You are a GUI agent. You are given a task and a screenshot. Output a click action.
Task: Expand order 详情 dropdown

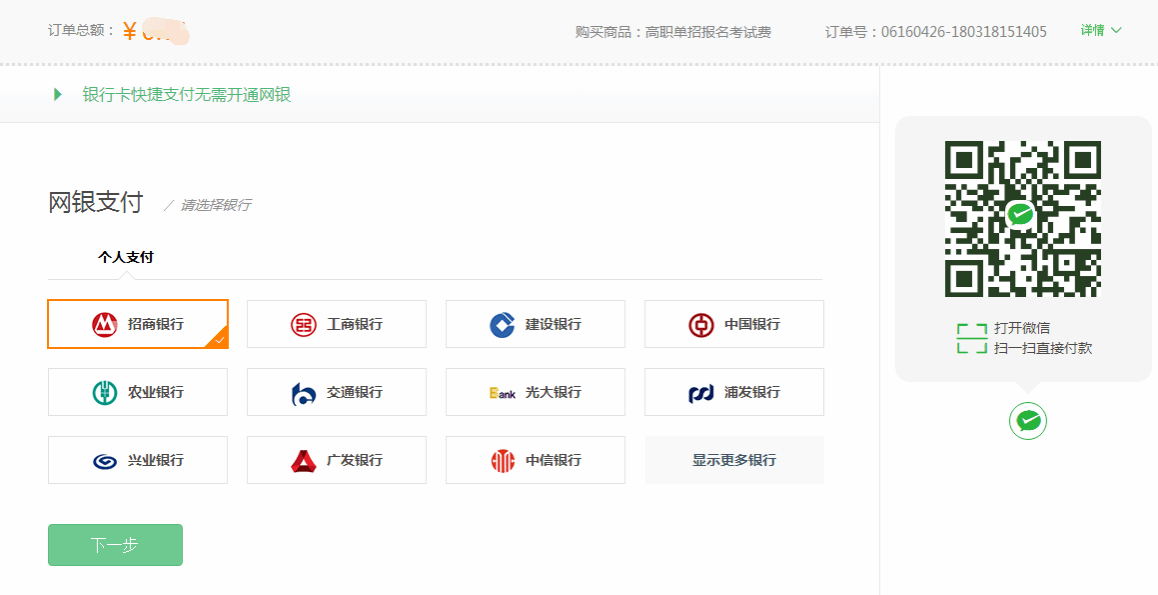[x=1101, y=30]
